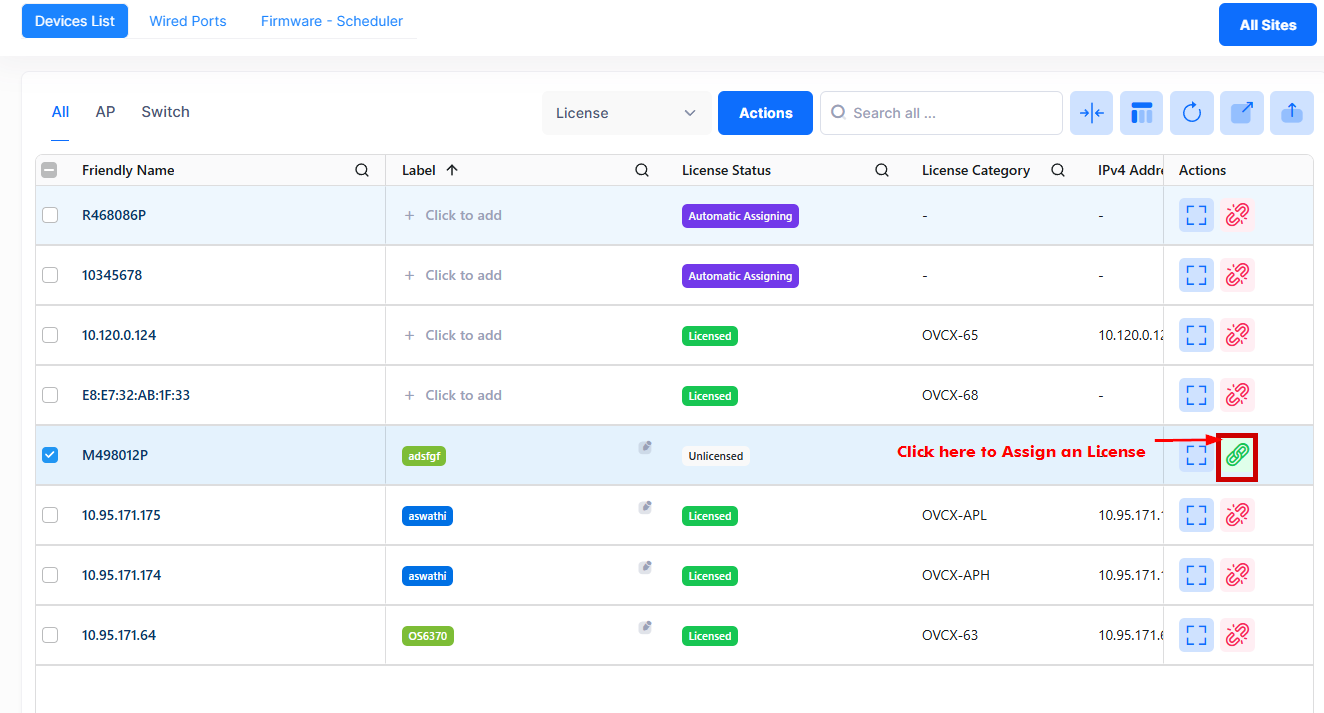
Task: Sort by Label using the arrow icon
Action: [452, 171]
